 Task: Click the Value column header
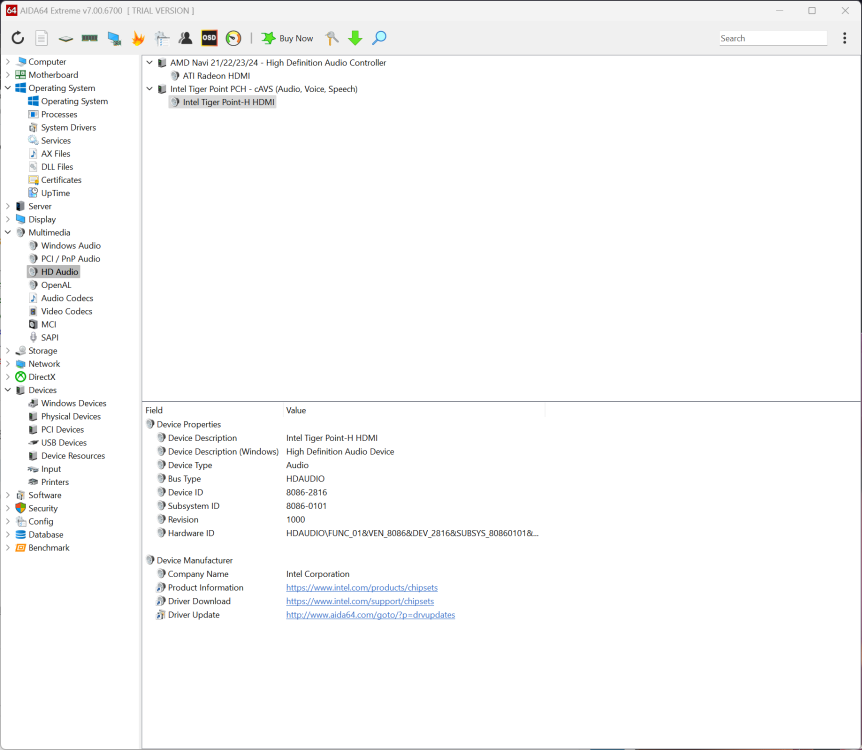point(414,411)
